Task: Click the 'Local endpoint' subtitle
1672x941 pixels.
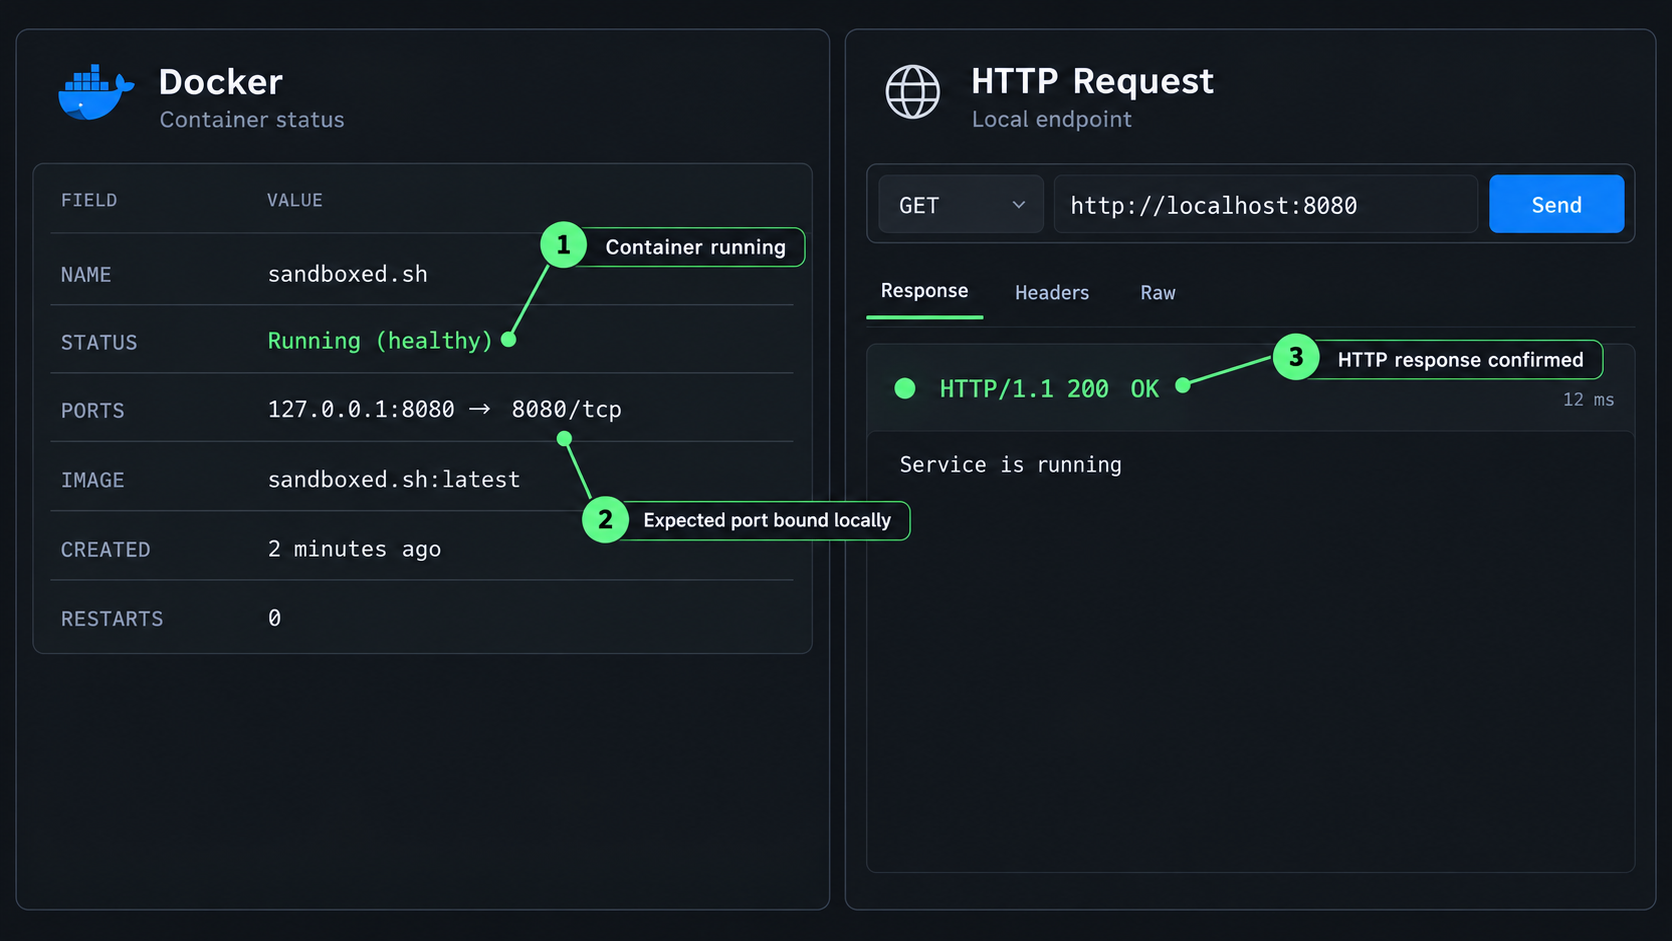Action: pos(1052,119)
